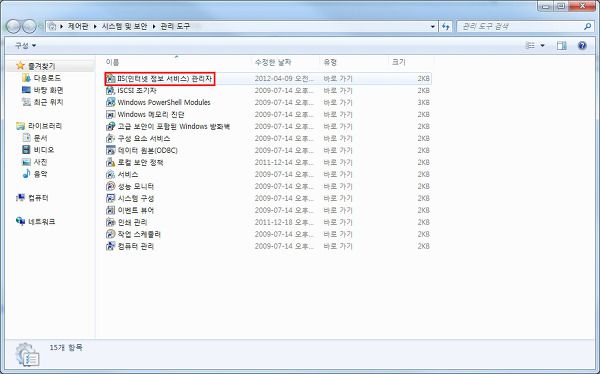
Task: Select the 로컬 보안 정책 icon
Action: [x=111, y=162]
